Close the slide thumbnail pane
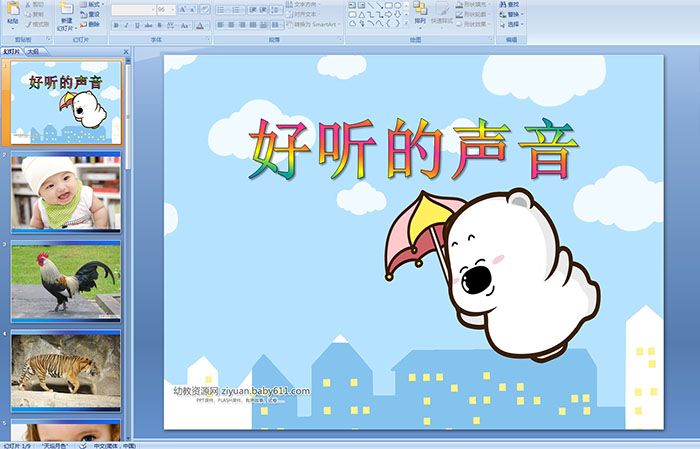The width and height of the screenshot is (700, 449). tap(126, 52)
